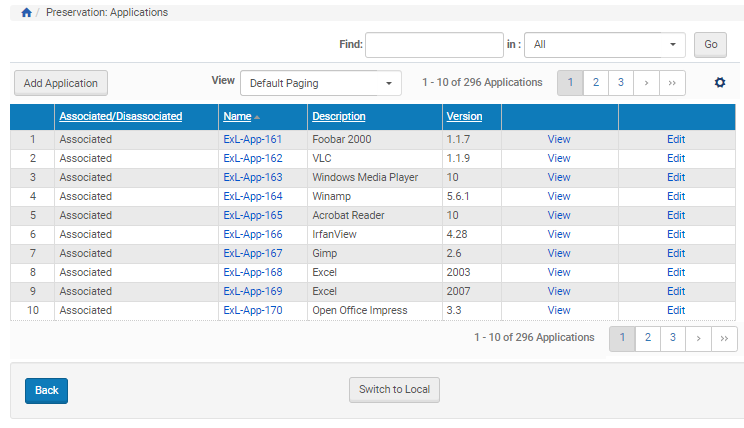Go to next page using bottom arrow
Viewport: 744px width, 428px height.
pos(698,338)
